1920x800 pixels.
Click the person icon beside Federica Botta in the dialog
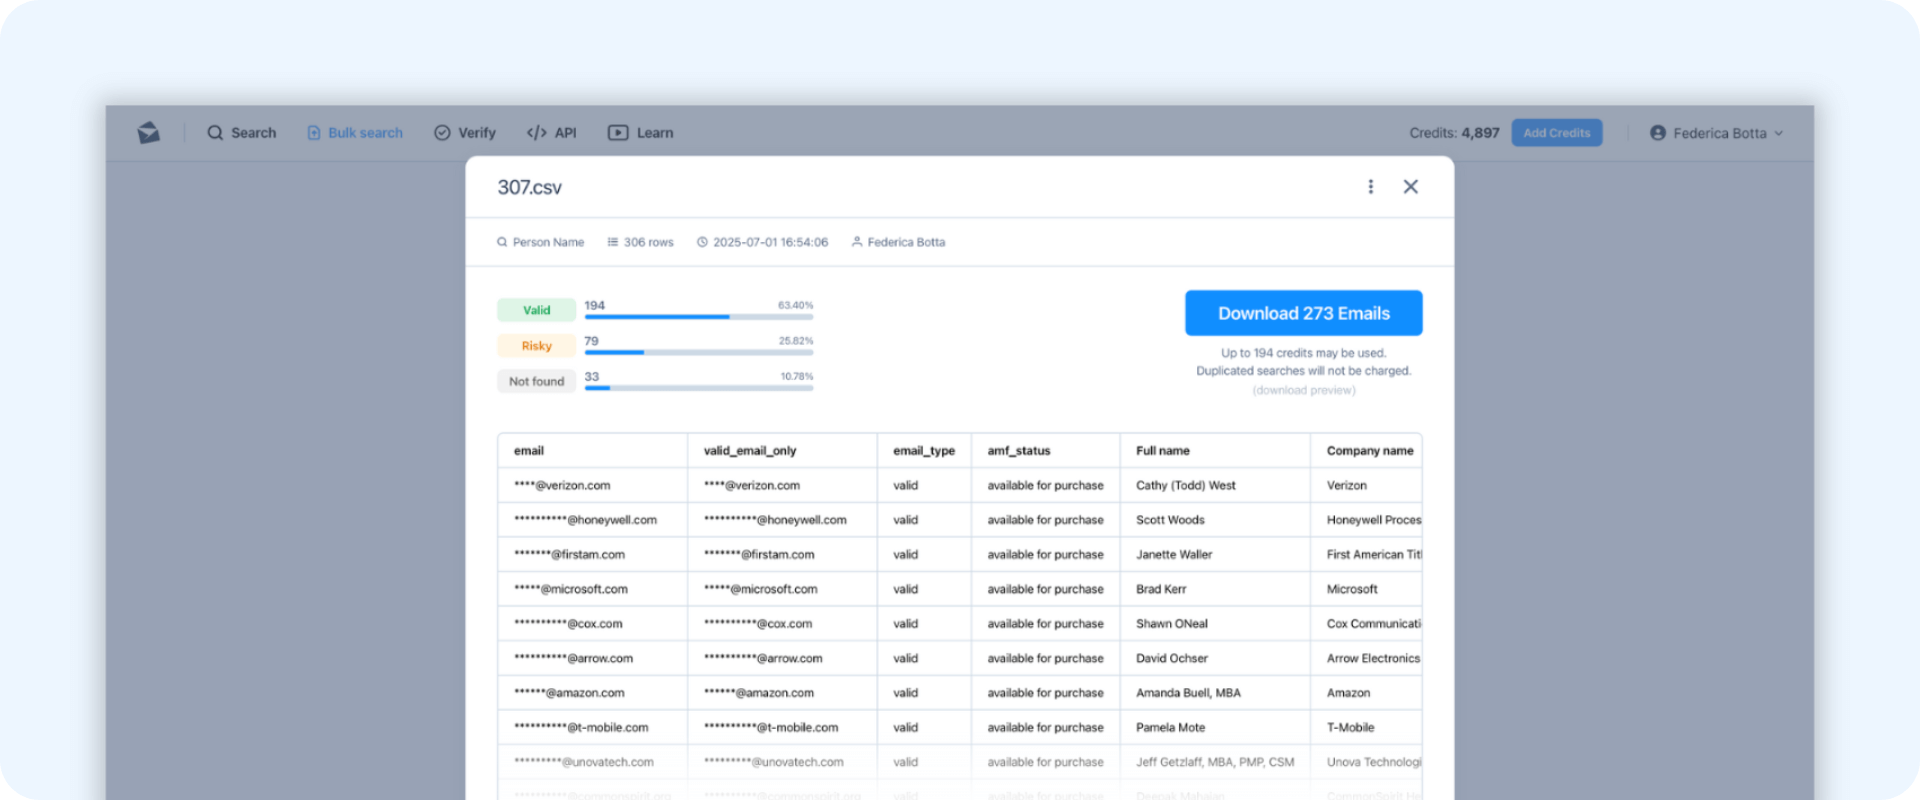click(857, 242)
